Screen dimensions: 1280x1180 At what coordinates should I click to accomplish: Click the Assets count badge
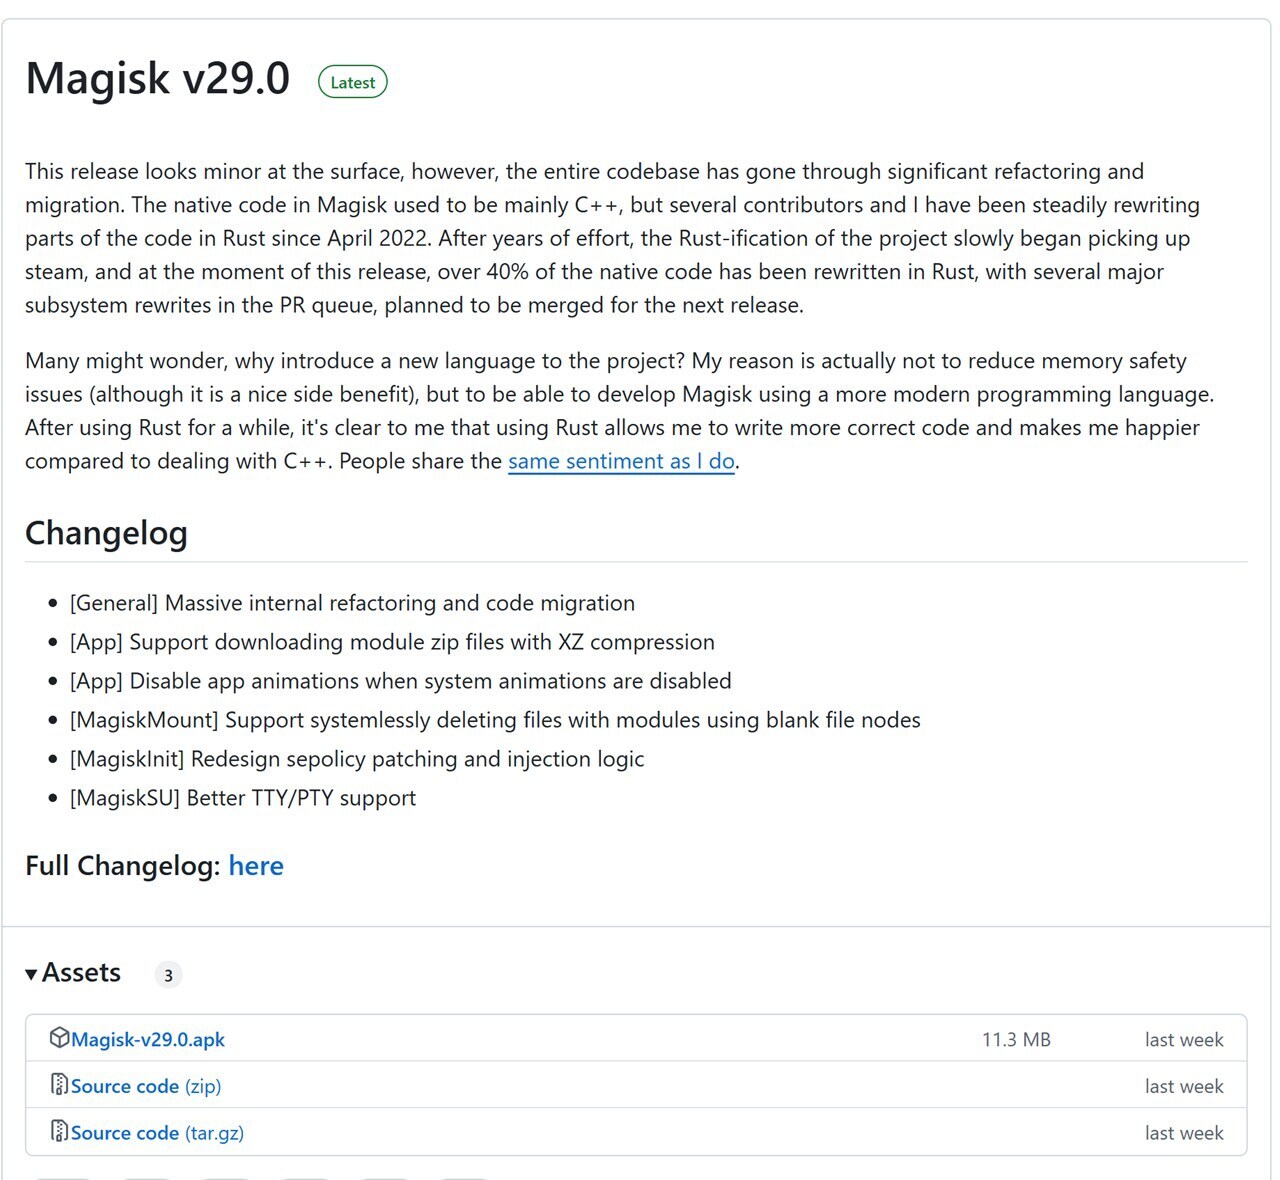pos(168,975)
